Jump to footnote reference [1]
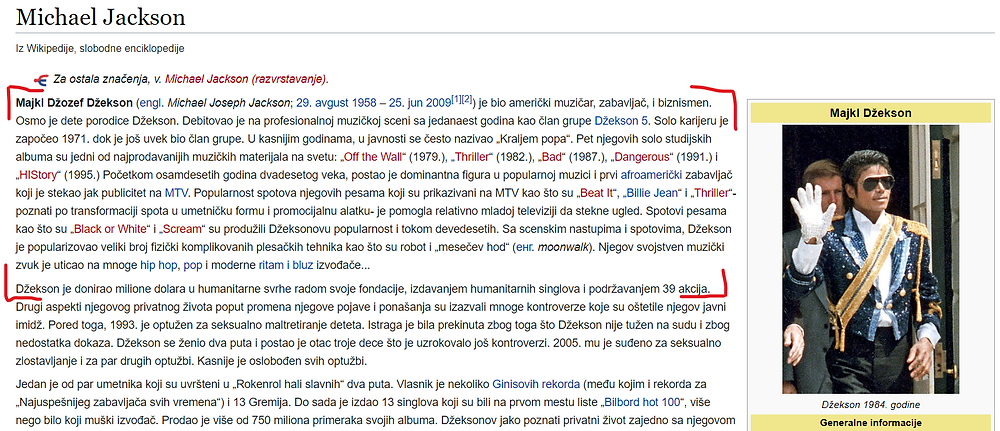 click(x=457, y=99)
